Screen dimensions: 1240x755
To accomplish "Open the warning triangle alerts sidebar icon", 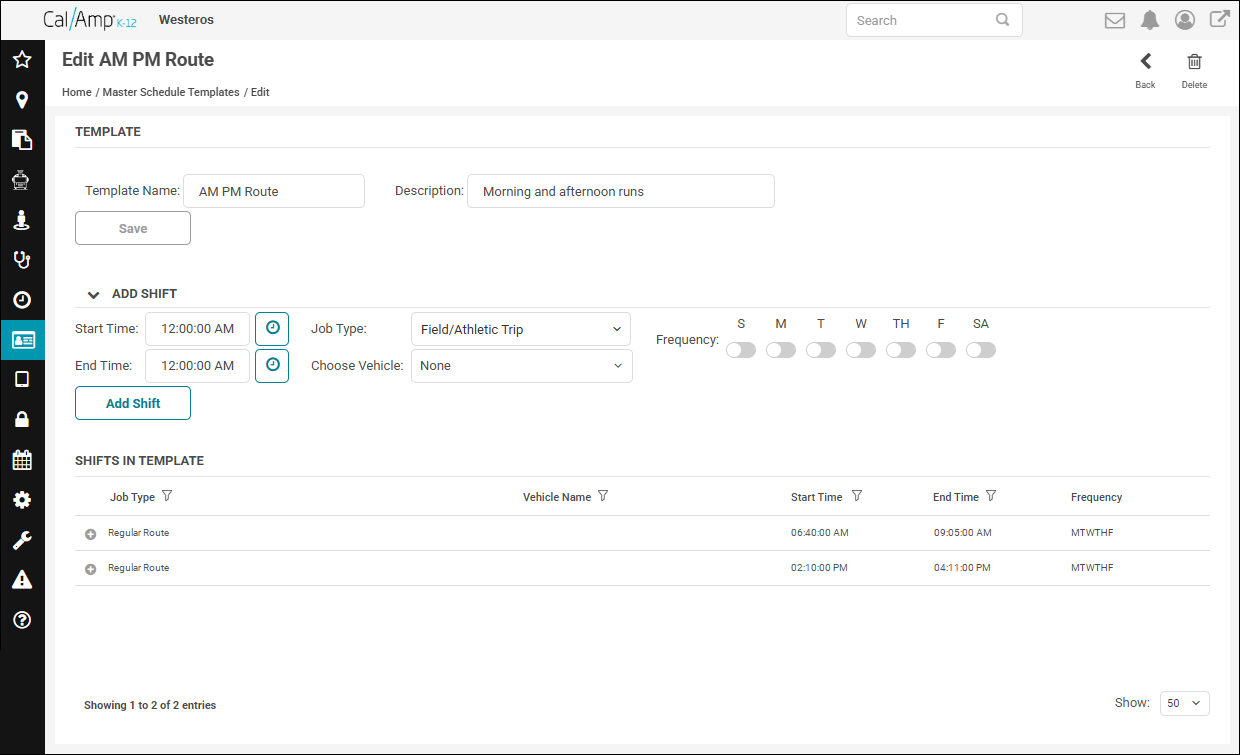I will [22, 580].
